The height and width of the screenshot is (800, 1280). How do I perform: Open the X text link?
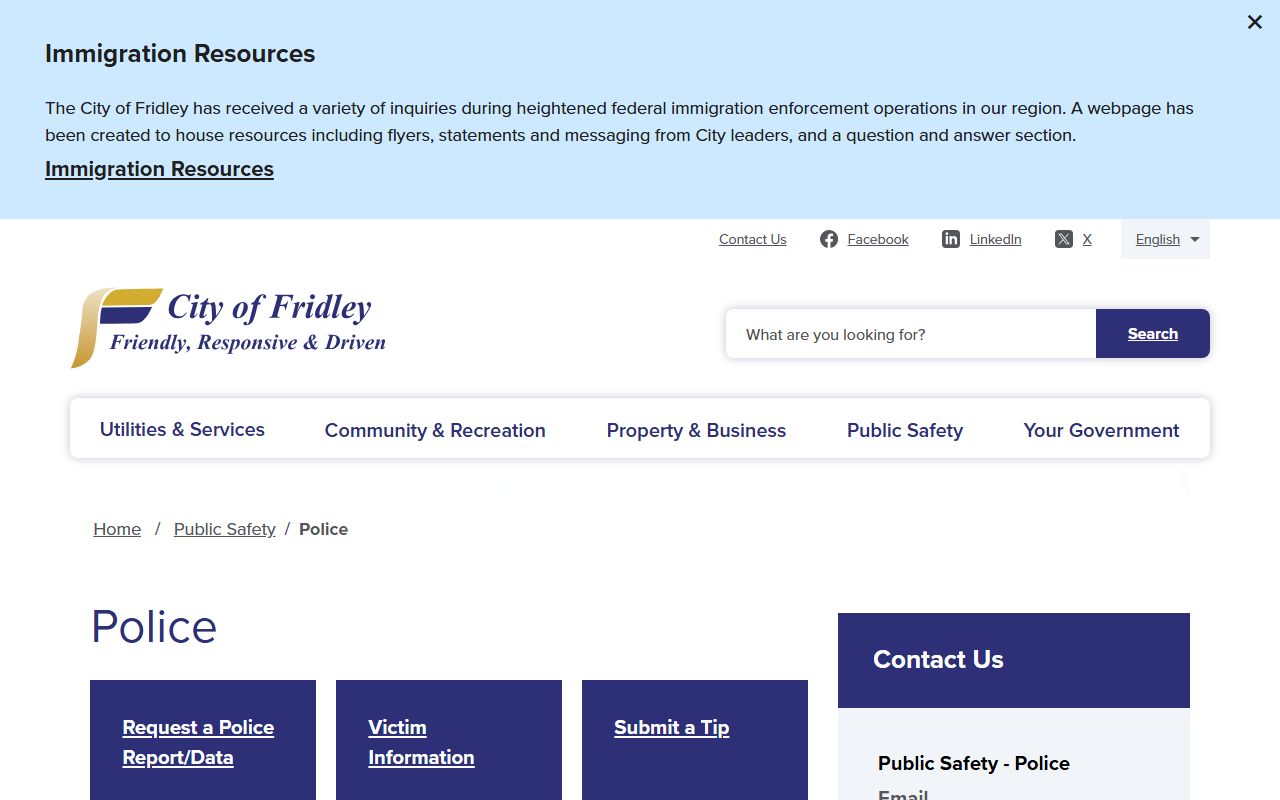(1087, 239)
